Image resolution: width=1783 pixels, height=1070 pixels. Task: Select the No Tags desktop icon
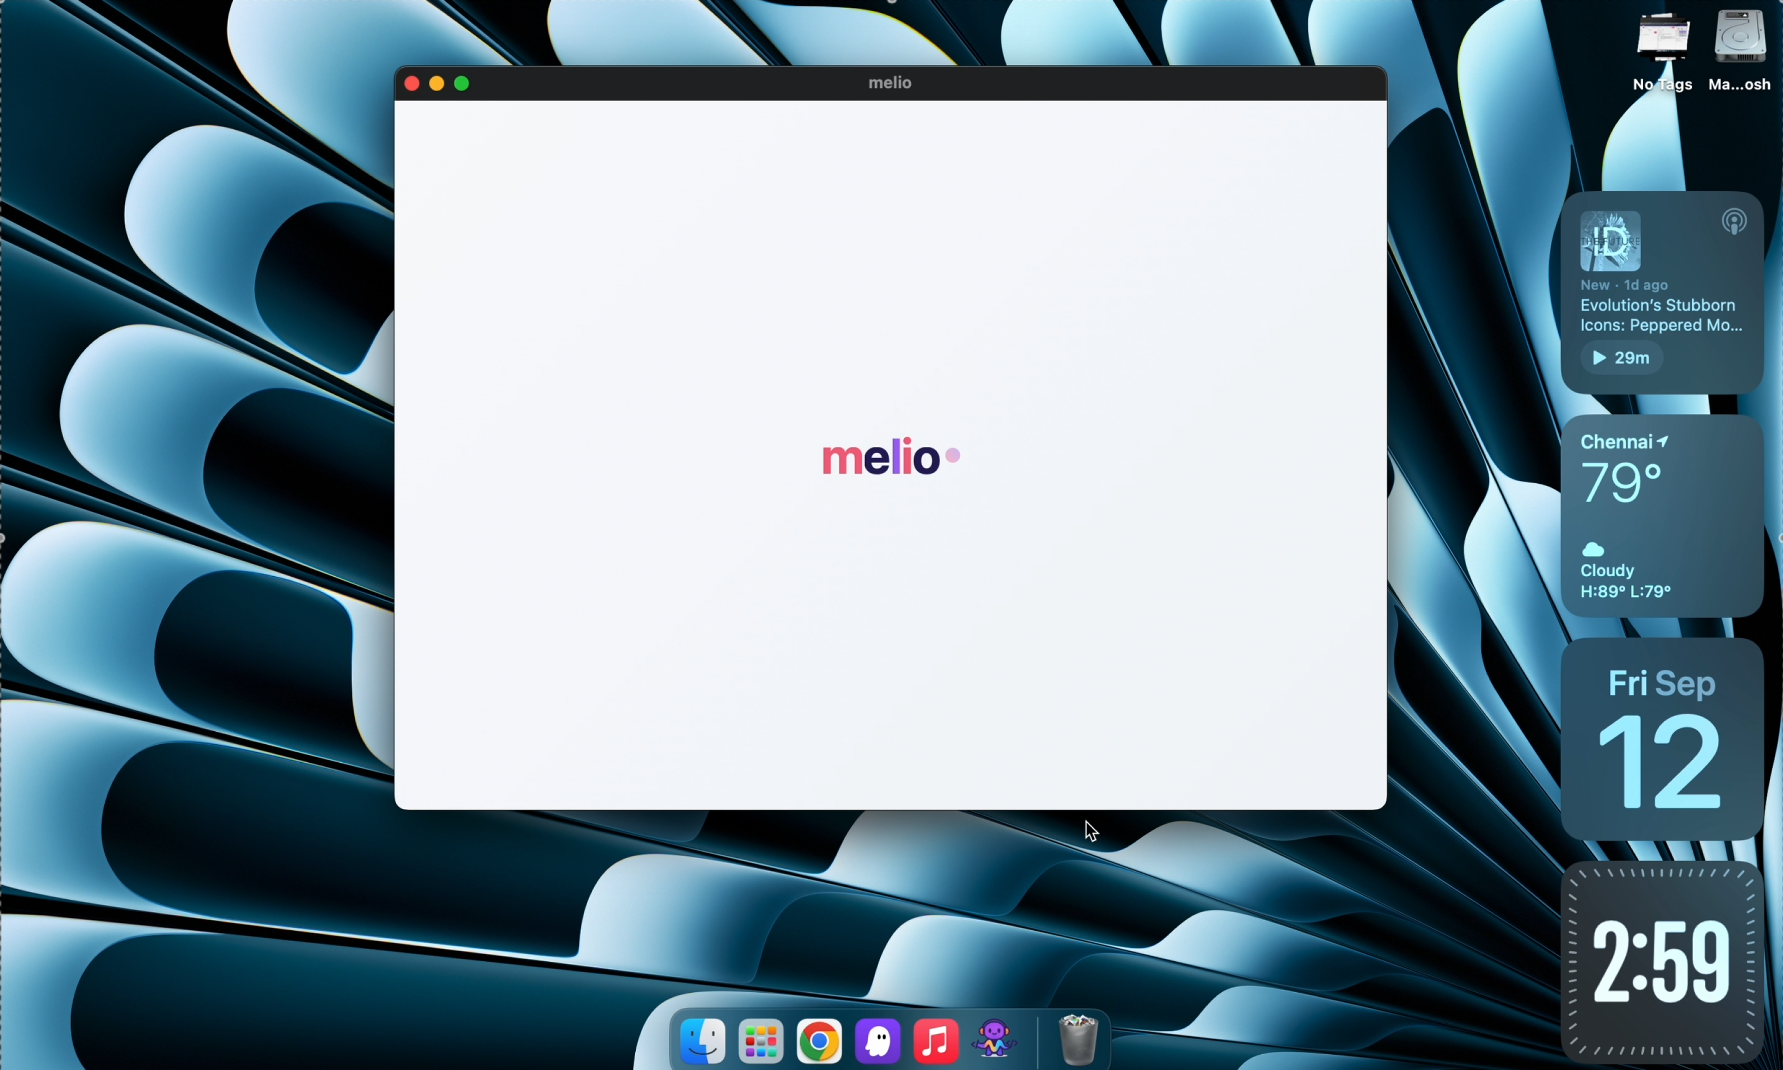pos(1663,50)
